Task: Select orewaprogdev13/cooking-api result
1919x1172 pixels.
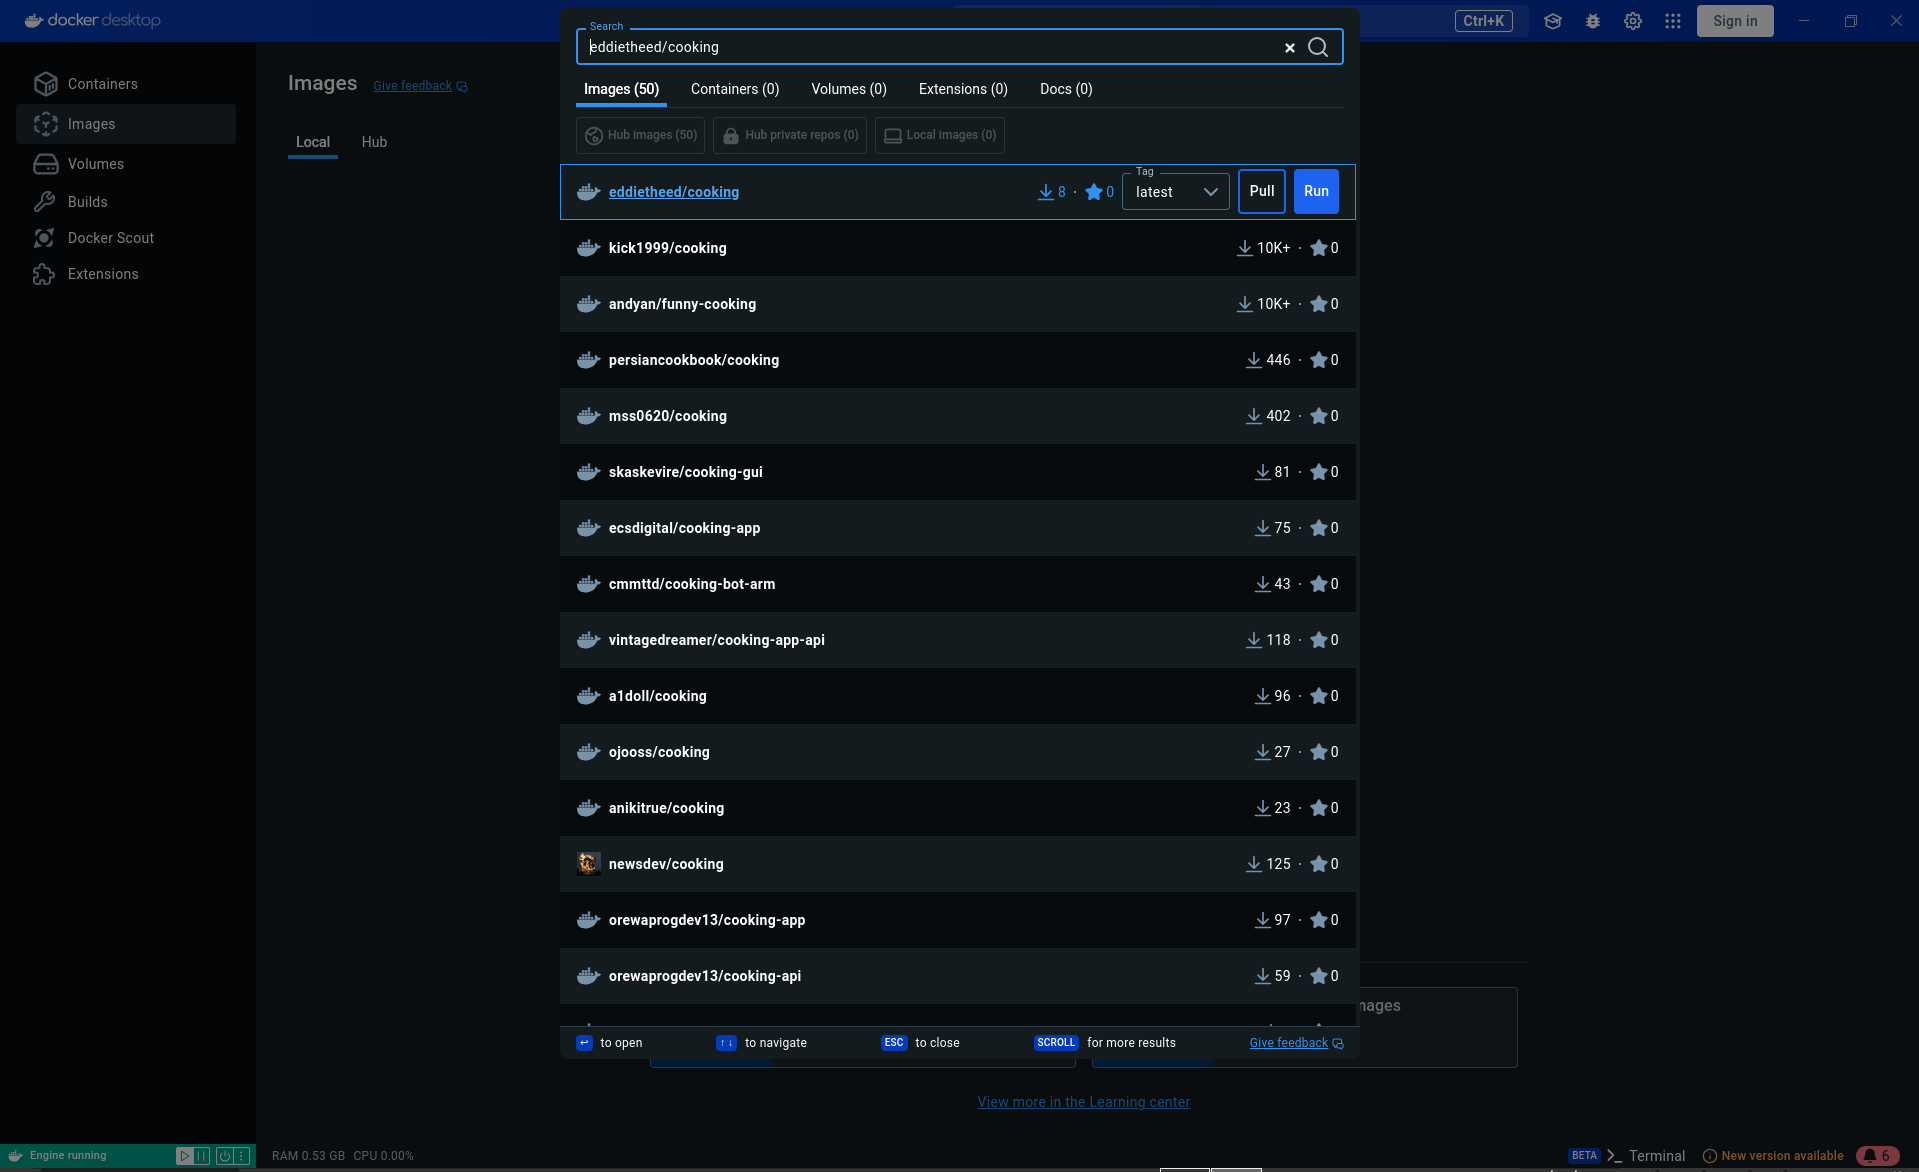Action: click(958, 976)
